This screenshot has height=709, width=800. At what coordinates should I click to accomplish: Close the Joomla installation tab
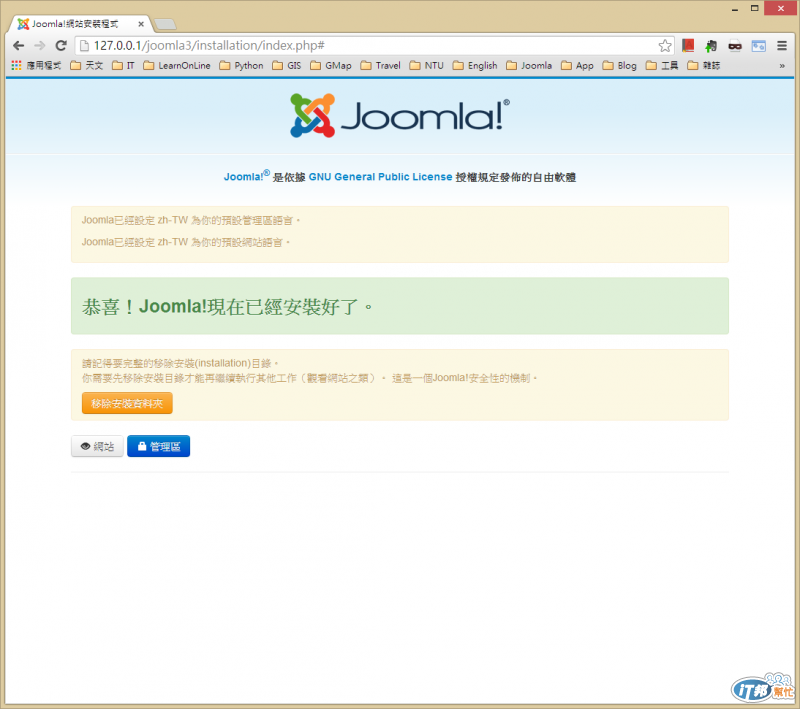point(141,24)
